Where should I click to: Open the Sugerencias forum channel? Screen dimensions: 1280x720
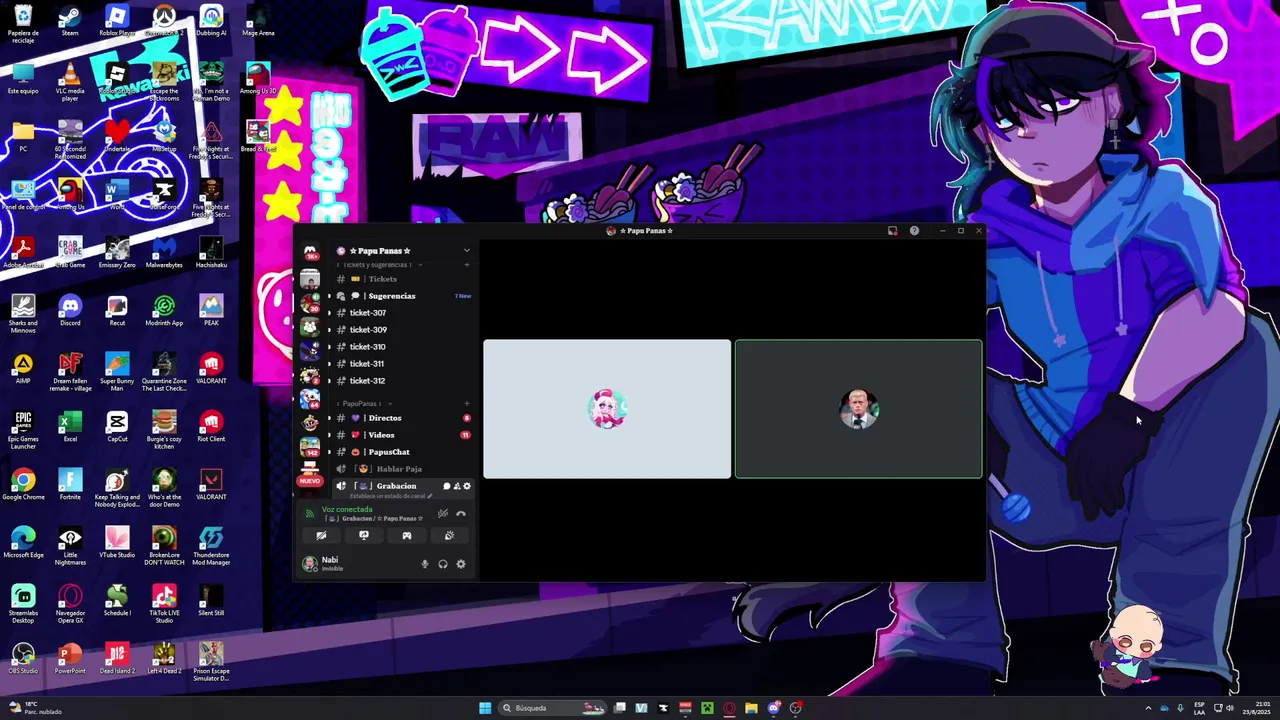pyautogui.click(x=402, y=296)
